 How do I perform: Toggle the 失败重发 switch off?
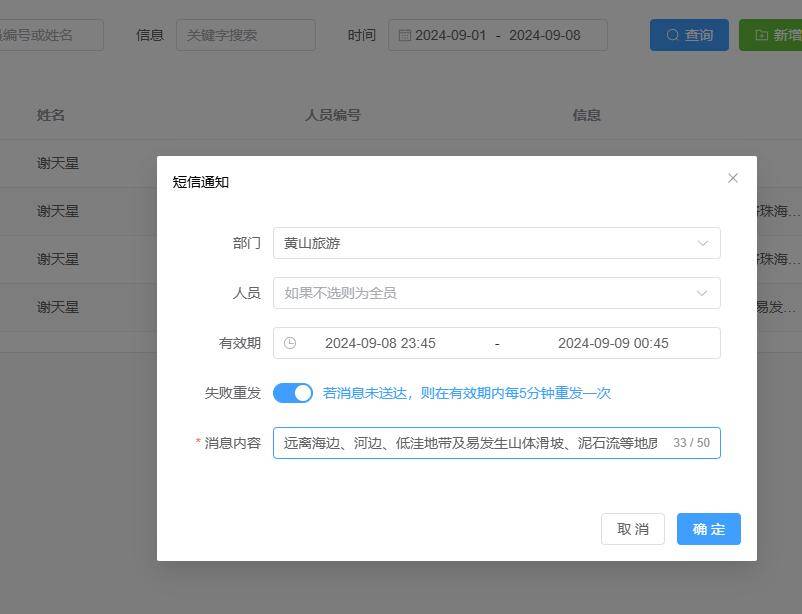[293, 393]
